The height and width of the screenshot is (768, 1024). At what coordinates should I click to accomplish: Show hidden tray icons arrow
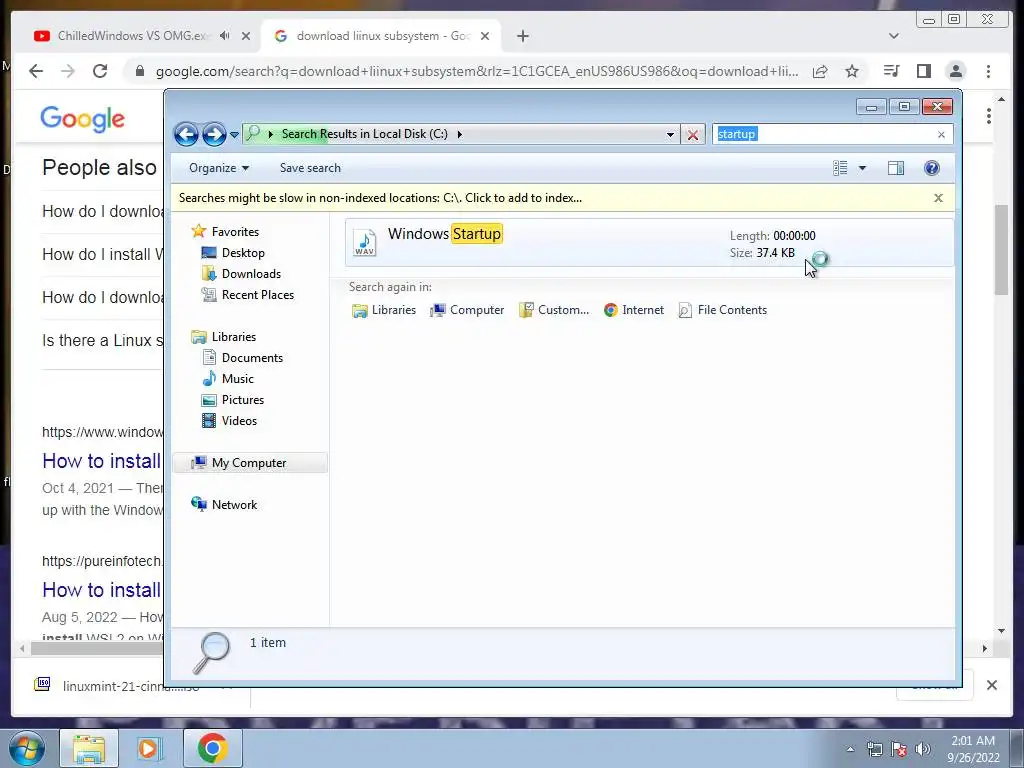pyautogui.click(x=850, y=749)
